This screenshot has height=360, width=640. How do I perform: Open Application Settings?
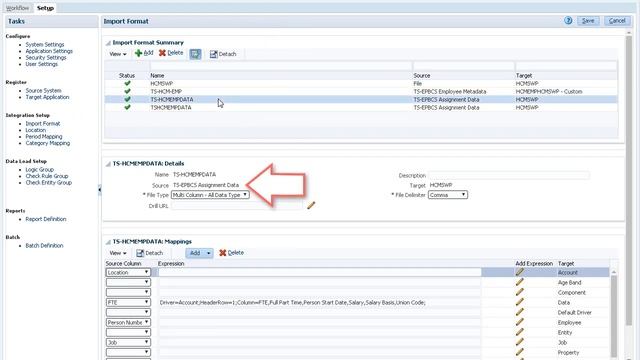[x=49, y=51]
